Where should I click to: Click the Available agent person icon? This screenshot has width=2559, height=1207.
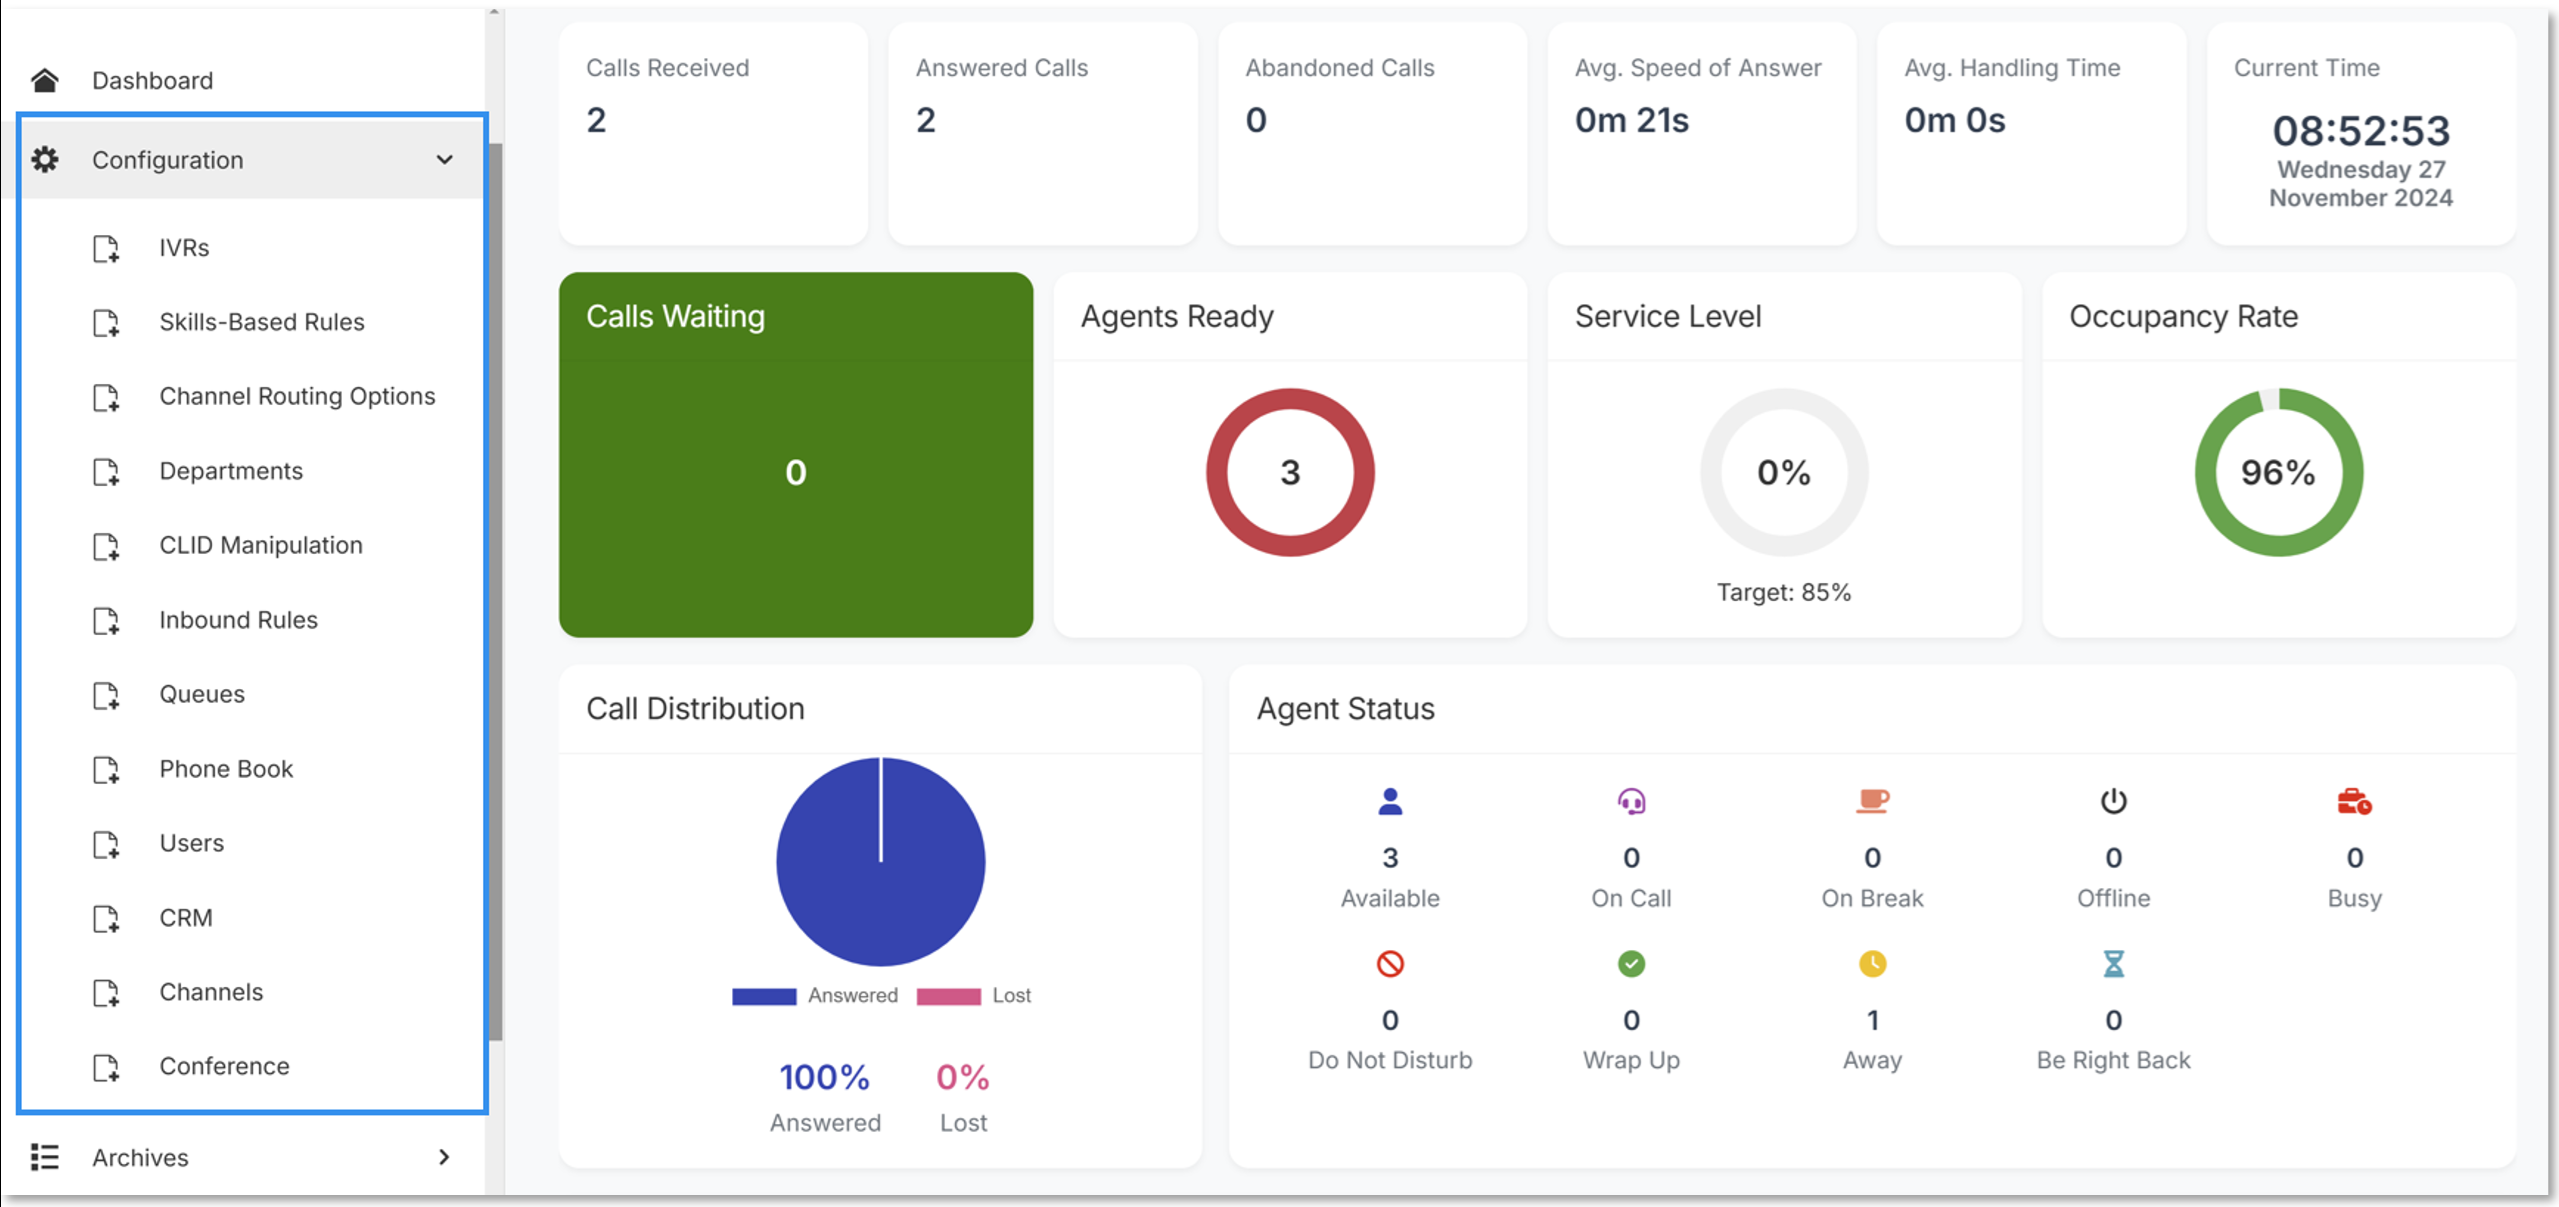tap(1390, 801)
